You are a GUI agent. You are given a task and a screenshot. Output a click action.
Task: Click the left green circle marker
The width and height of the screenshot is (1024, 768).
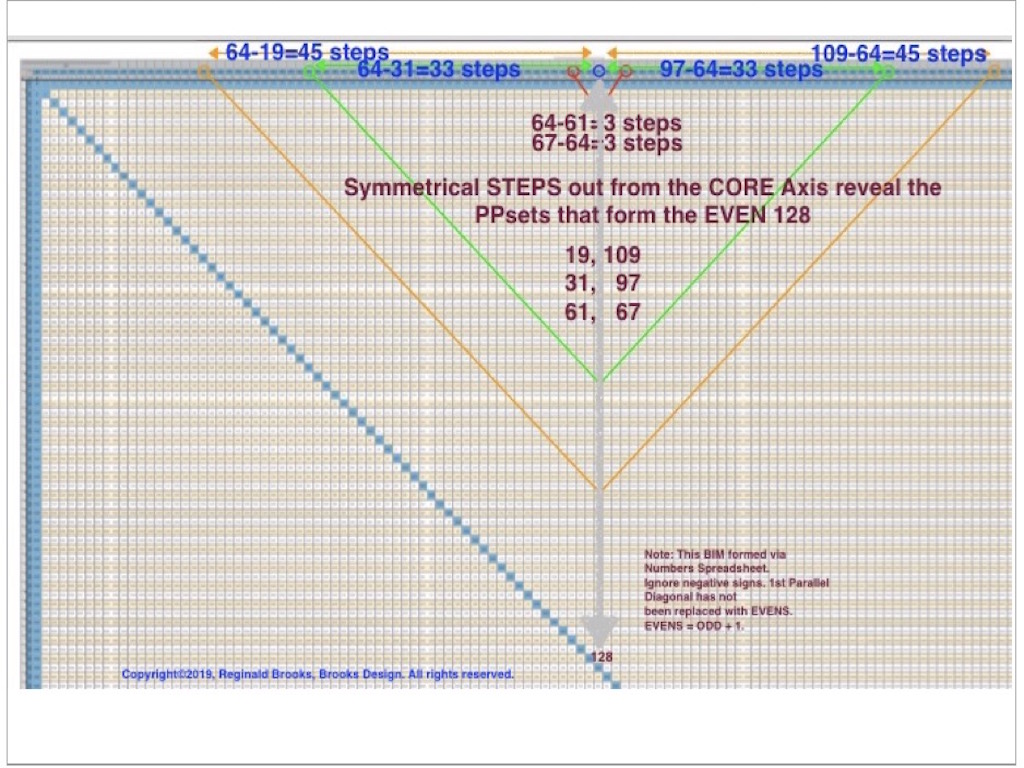pos(312,71)
